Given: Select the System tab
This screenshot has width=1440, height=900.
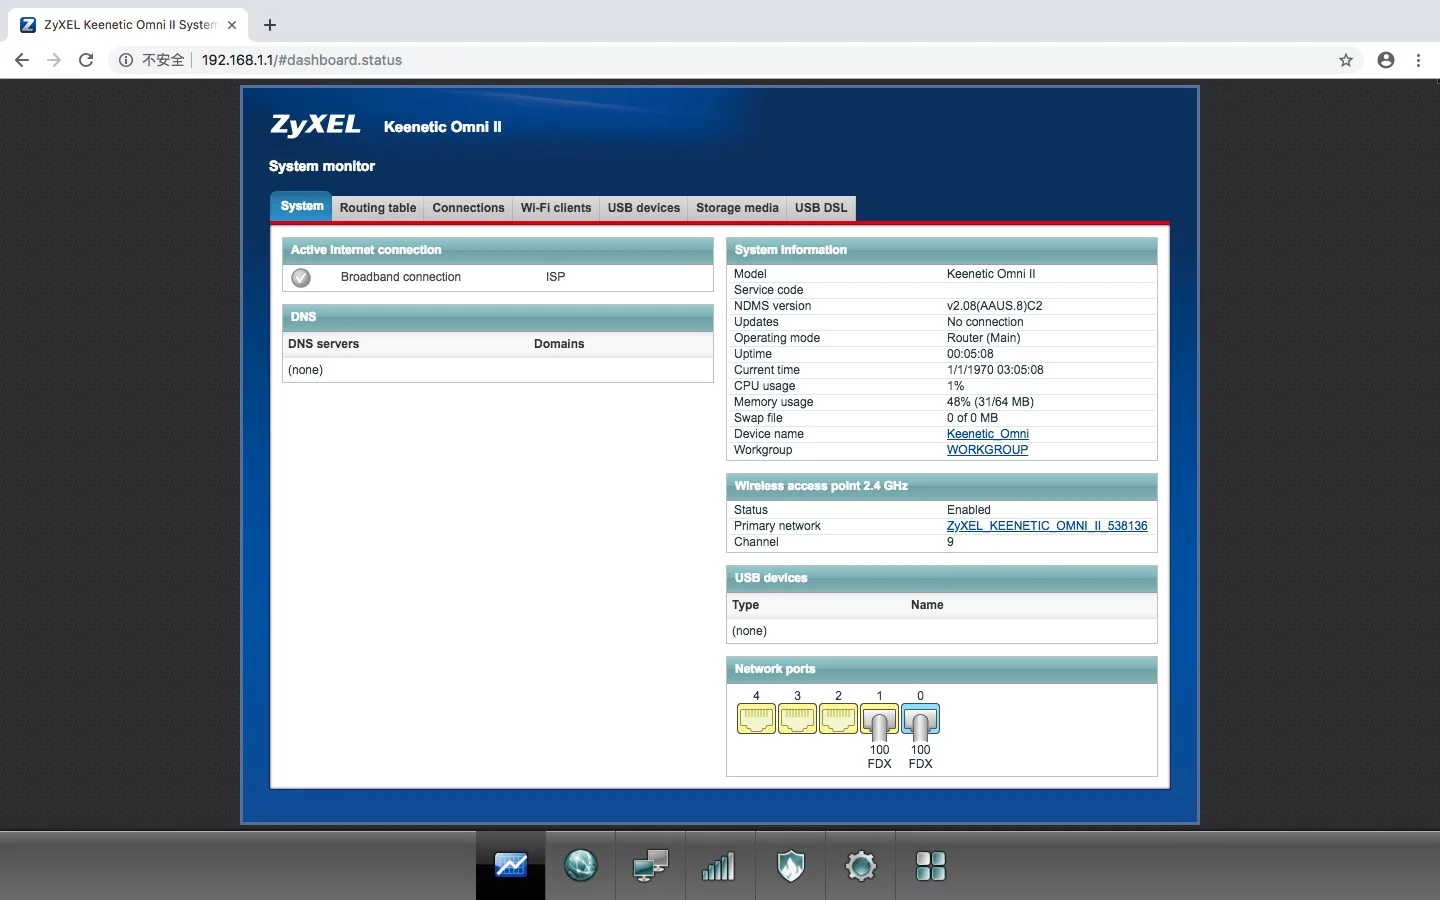Looking at the screenshot, I should click(302, 206).
